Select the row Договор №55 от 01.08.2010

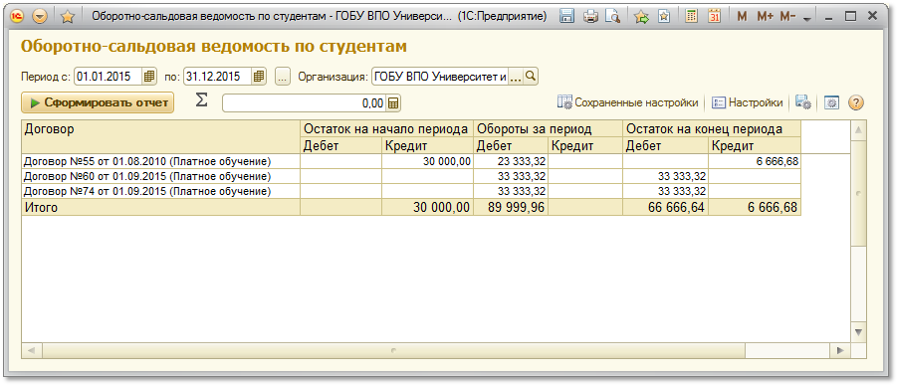(161, 162)
